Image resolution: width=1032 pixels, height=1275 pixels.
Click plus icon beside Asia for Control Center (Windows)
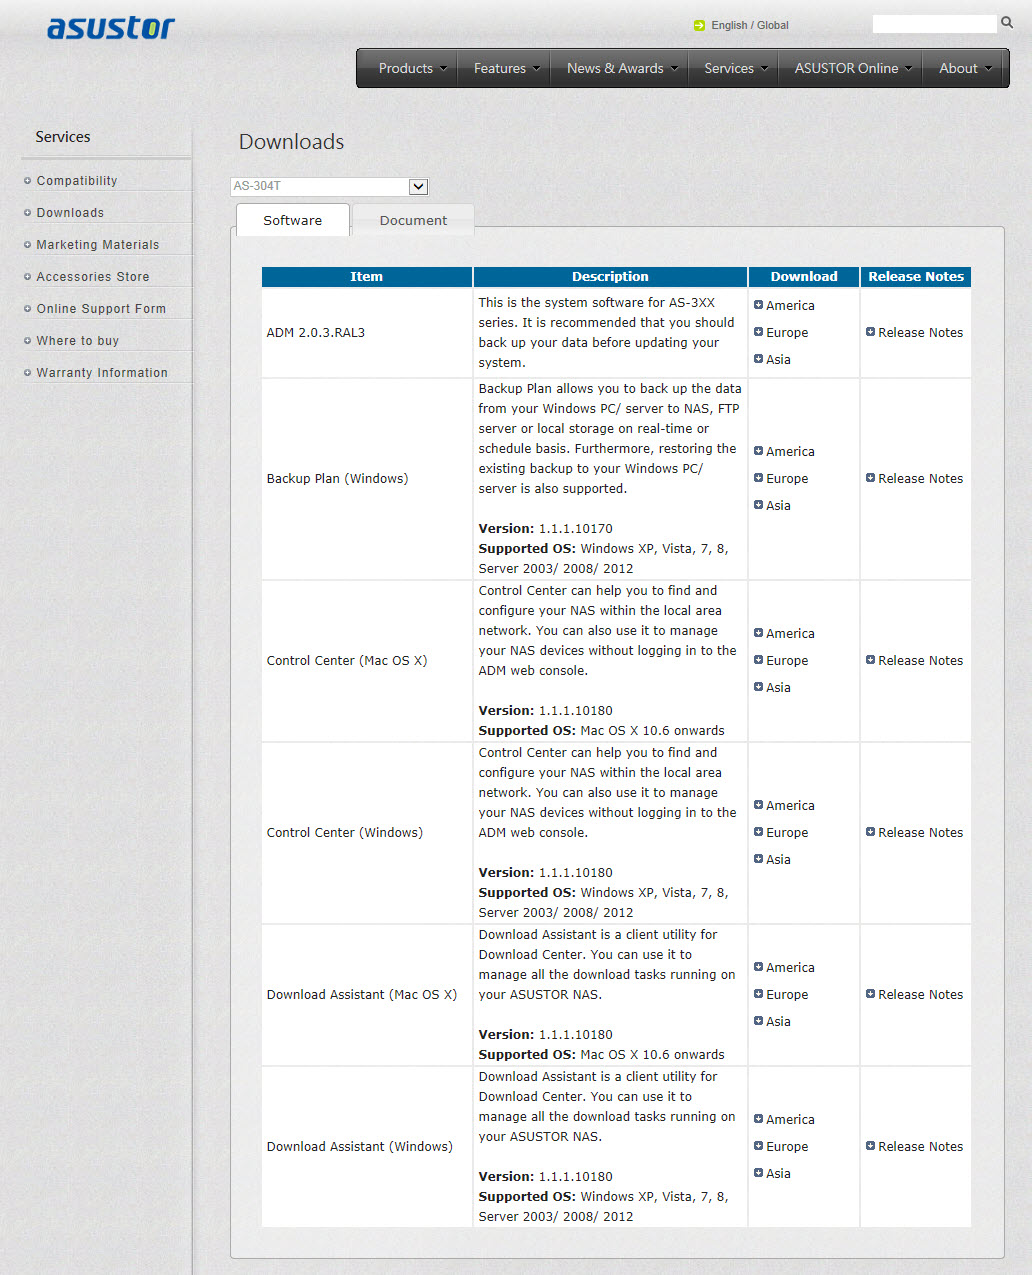(x=758, y=859)
